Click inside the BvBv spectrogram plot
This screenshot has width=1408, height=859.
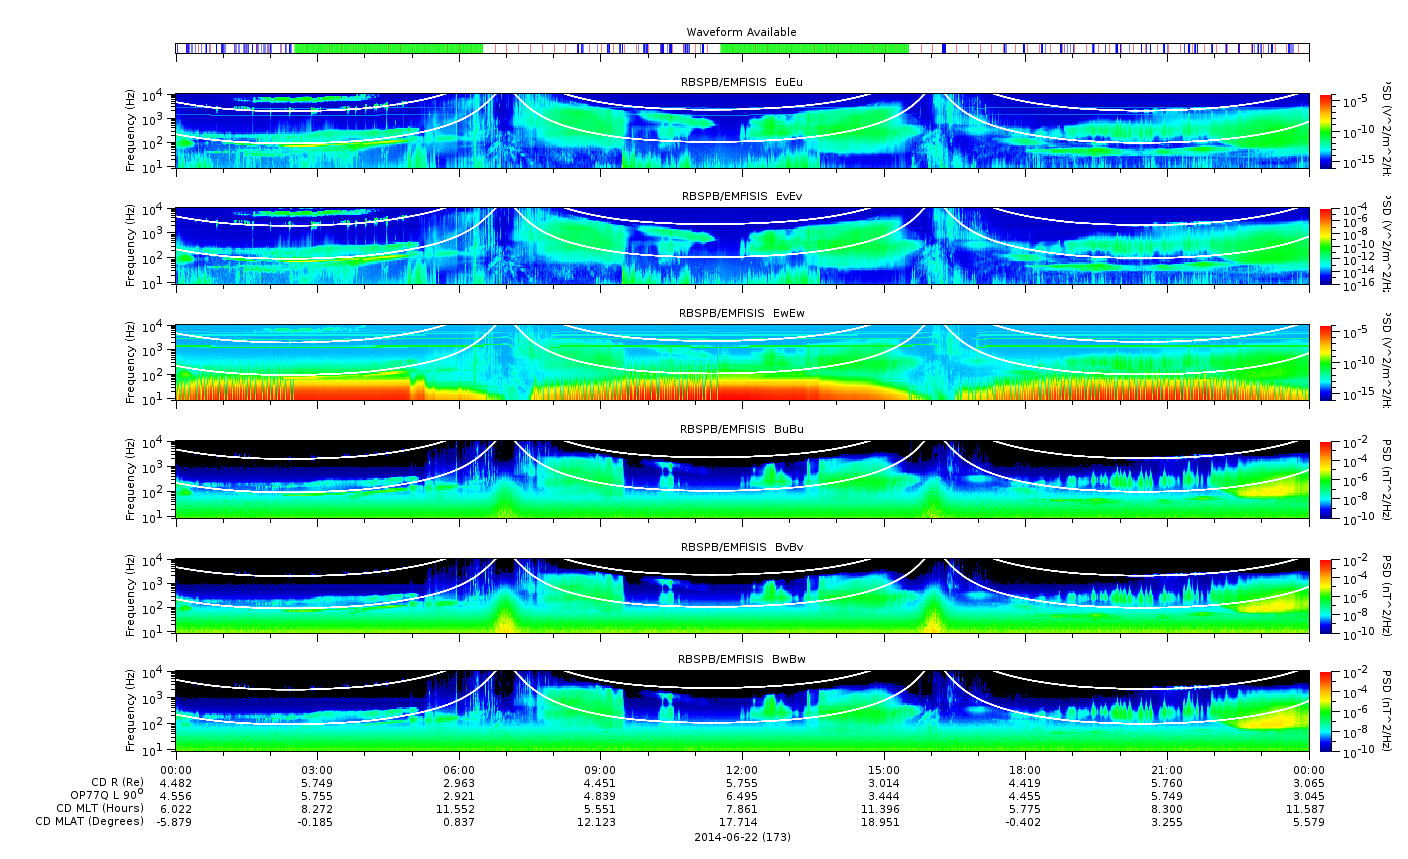point(742,595)
